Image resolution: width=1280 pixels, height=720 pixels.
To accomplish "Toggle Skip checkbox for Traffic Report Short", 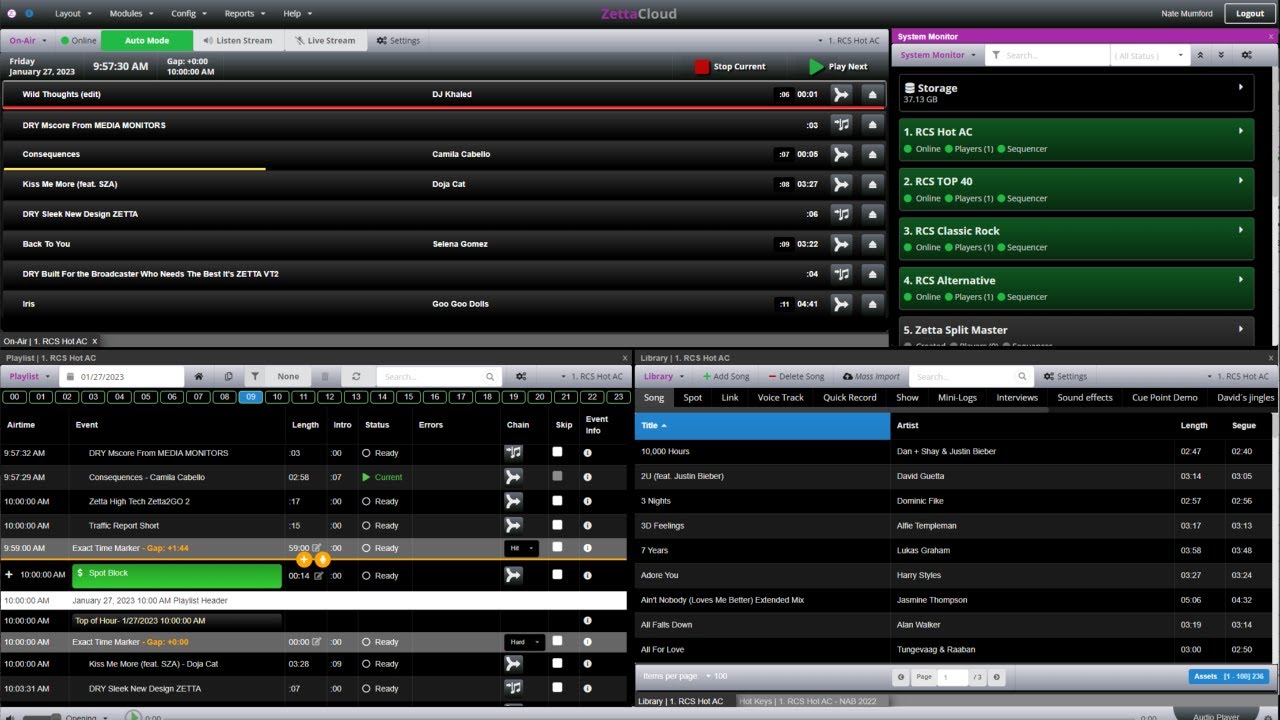I will coord(557,524).
